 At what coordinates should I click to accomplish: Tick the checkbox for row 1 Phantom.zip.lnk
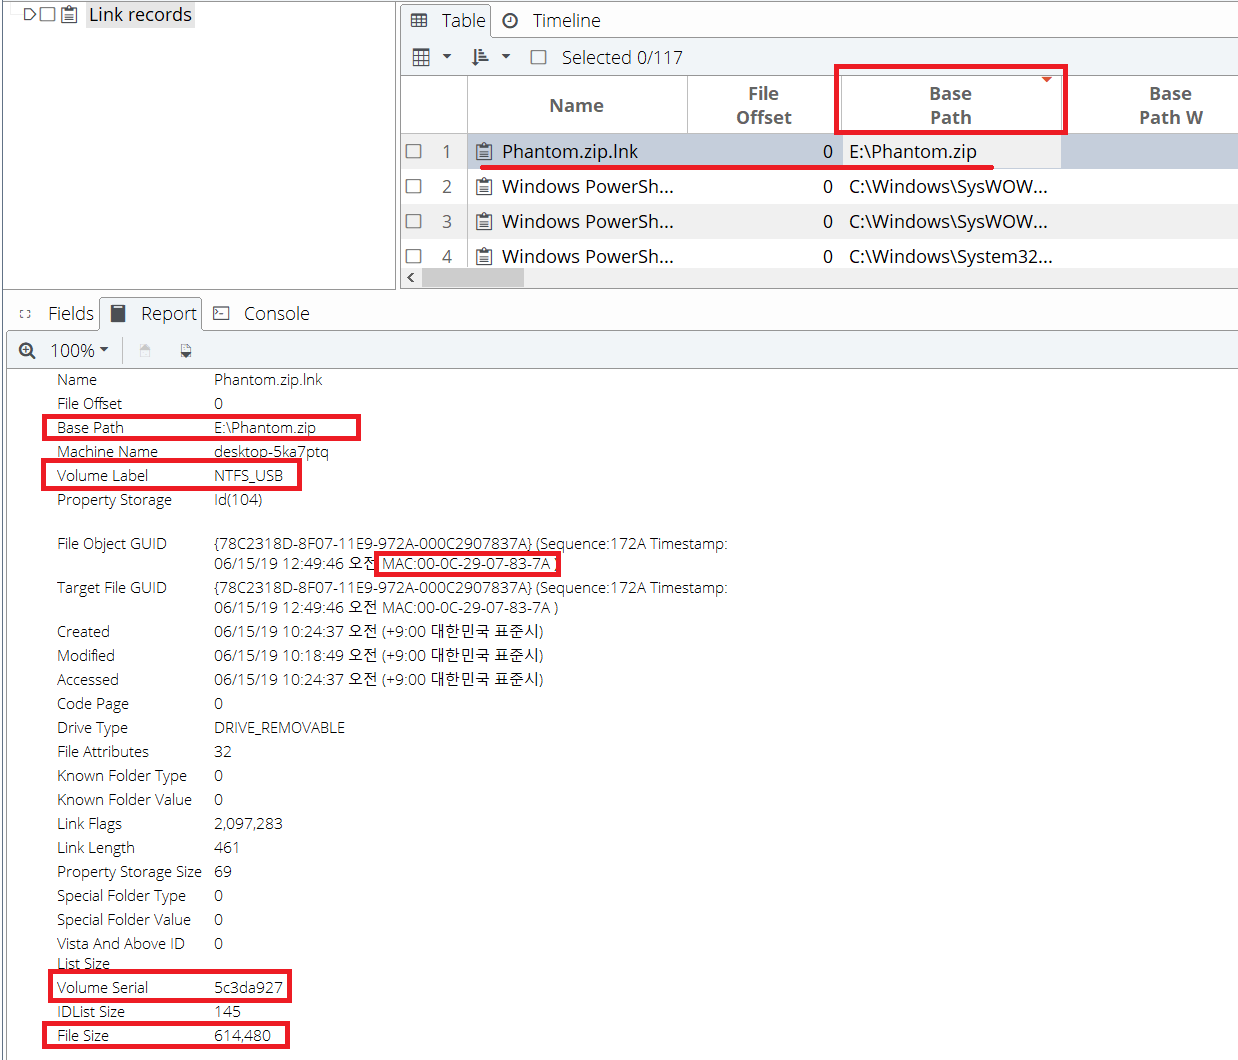[x=414, y=152]
